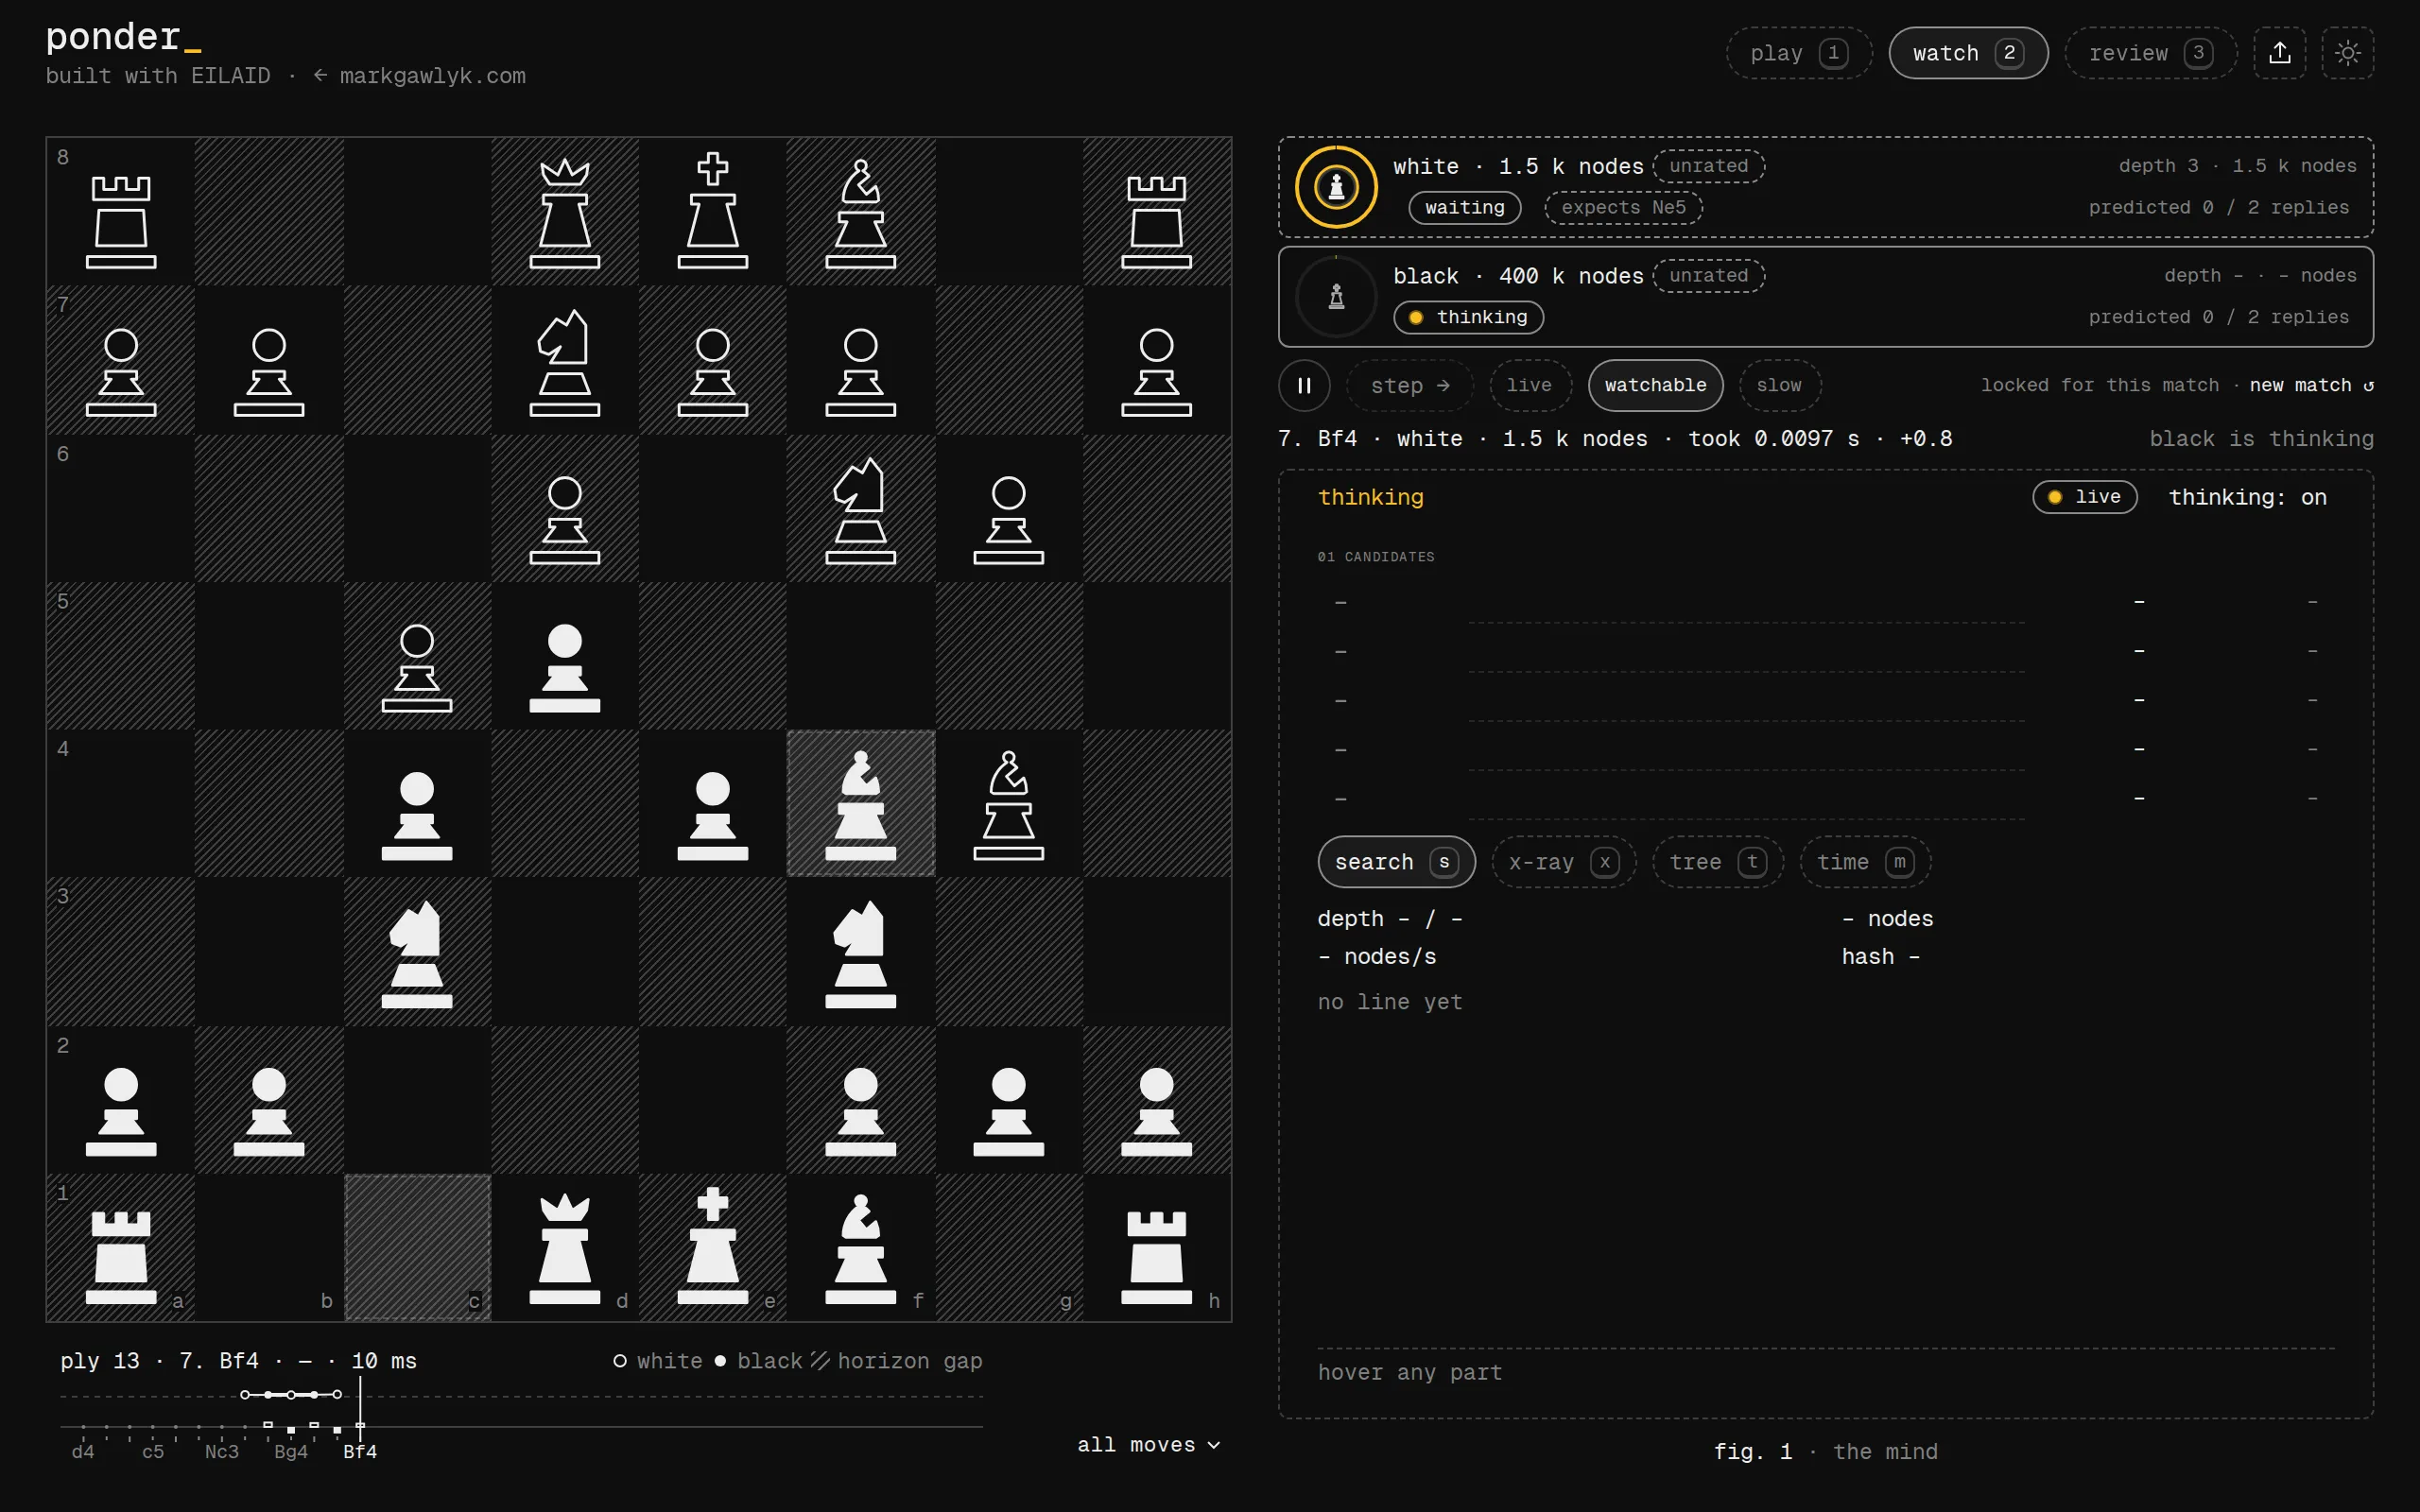Select the black knight on d7
Screen dimensions: 2420x1512
(x=565, y=363)
